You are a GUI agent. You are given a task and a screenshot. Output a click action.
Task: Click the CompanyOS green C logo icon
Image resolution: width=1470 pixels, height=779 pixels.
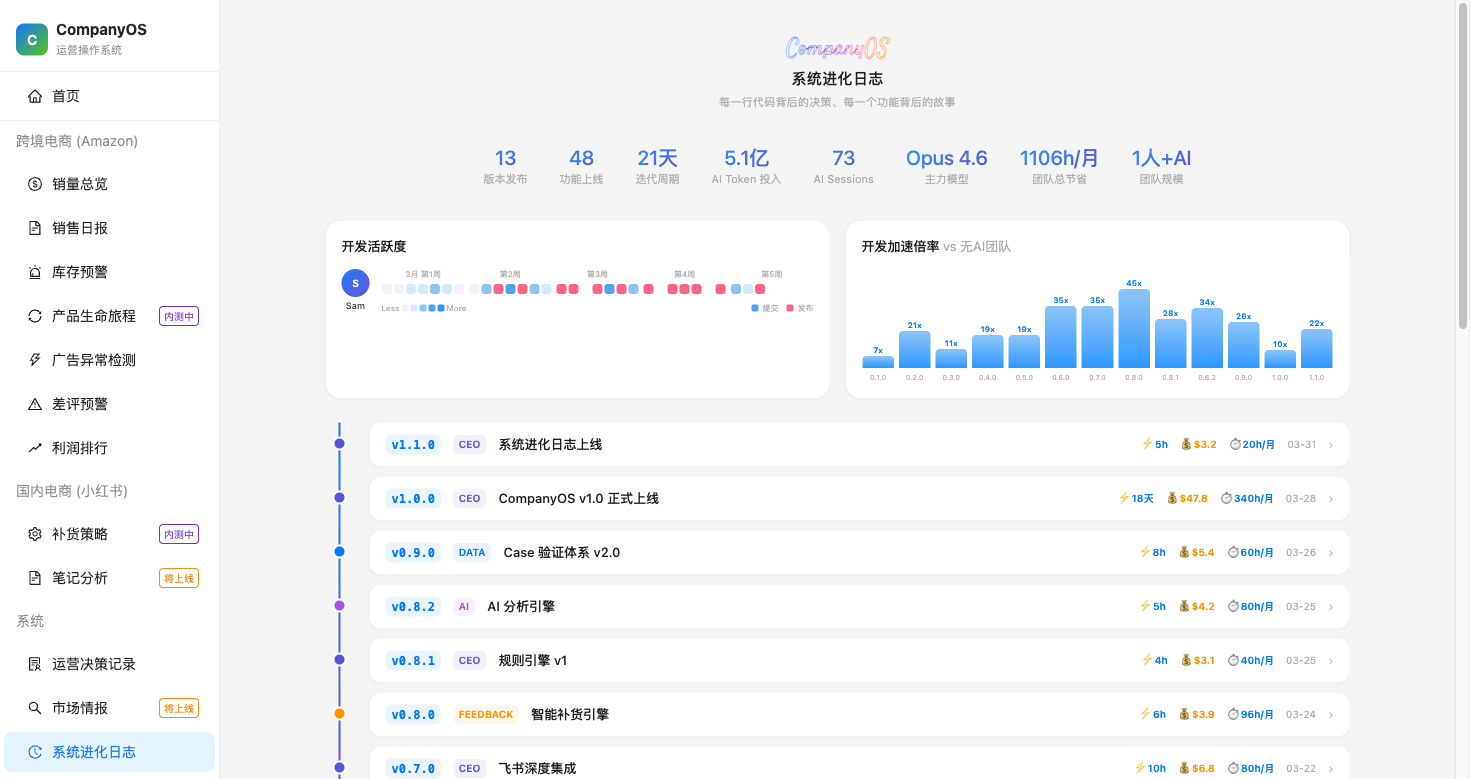32,39
